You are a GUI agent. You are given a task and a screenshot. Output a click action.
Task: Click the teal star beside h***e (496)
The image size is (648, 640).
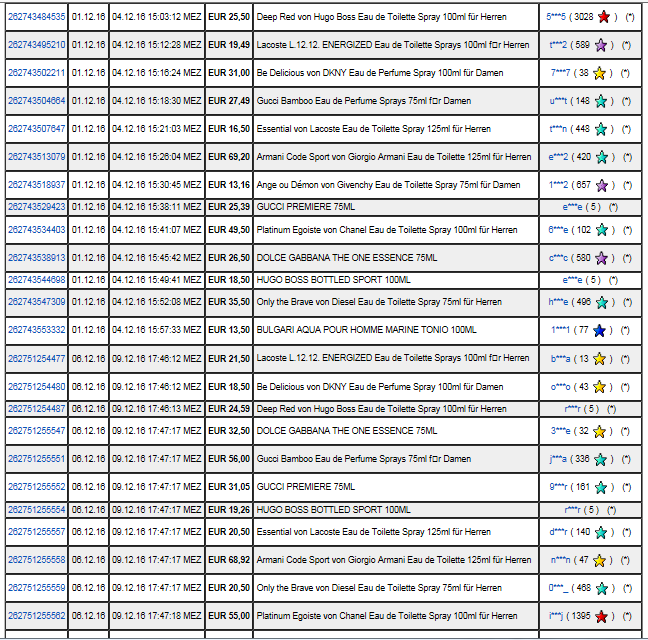click(602, 302)
